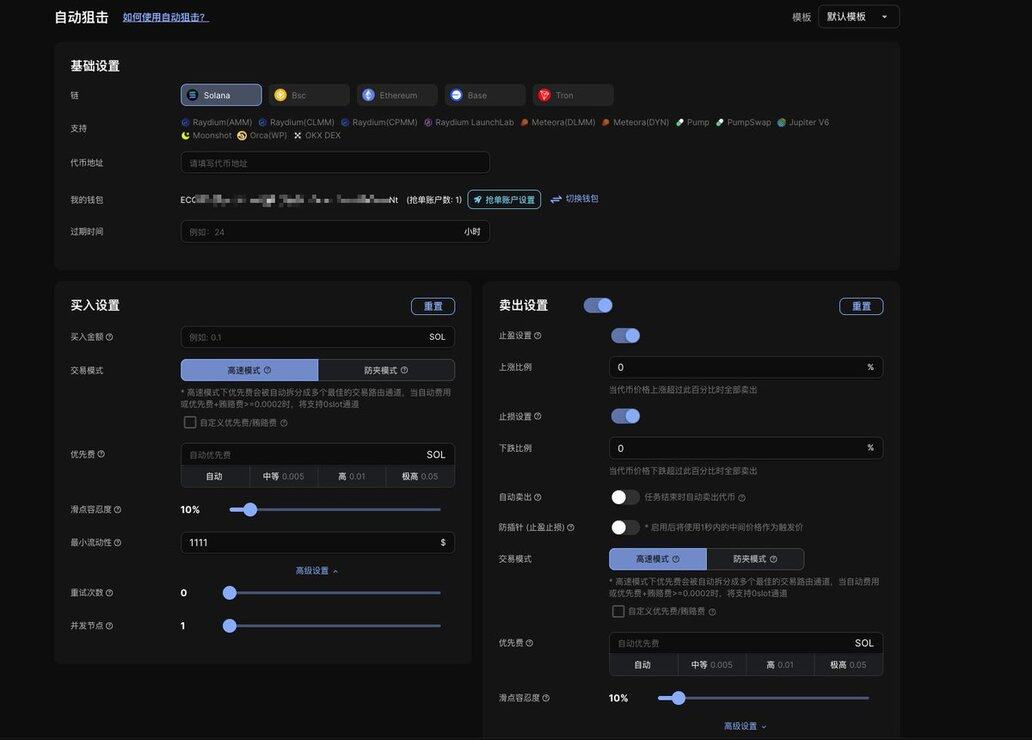Check 自定义优先费 box in buy settings
This screenshot has height=740, width=1032.
[190, 423]
